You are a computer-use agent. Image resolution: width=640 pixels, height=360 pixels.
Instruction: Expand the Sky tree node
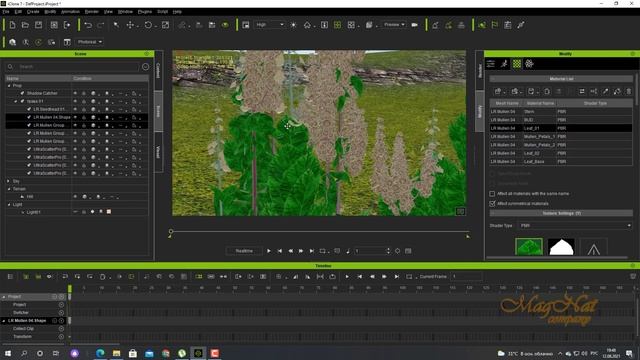click(x=9, y=181)
